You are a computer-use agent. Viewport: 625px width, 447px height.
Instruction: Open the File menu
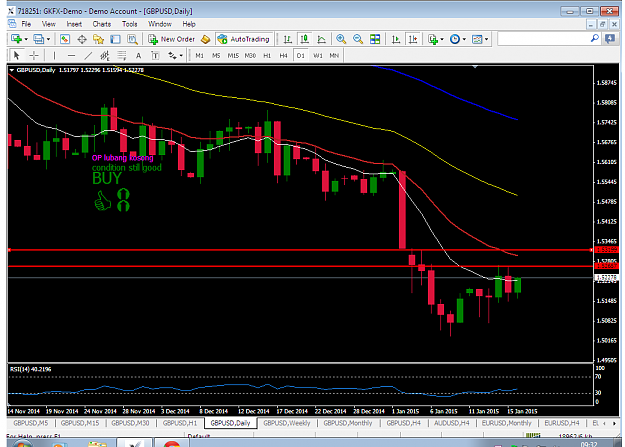tap(26, 24)
